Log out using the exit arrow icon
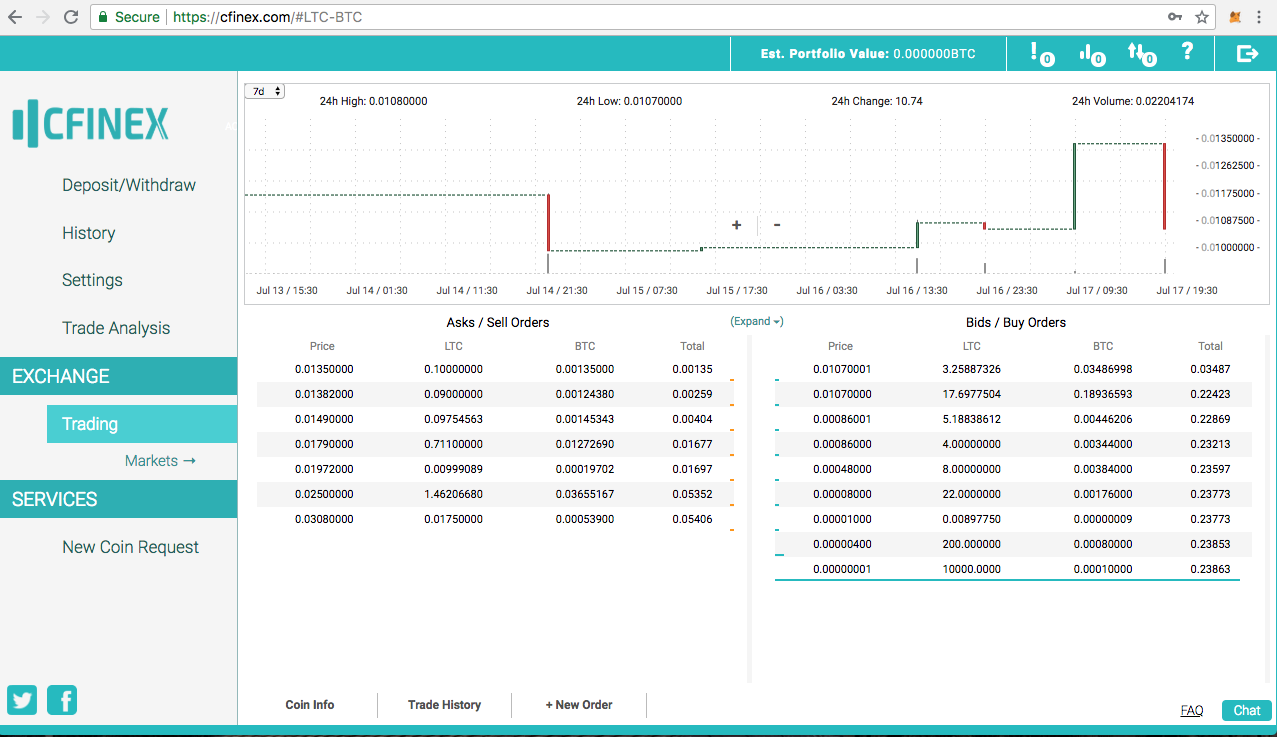 click(1247, 54)
